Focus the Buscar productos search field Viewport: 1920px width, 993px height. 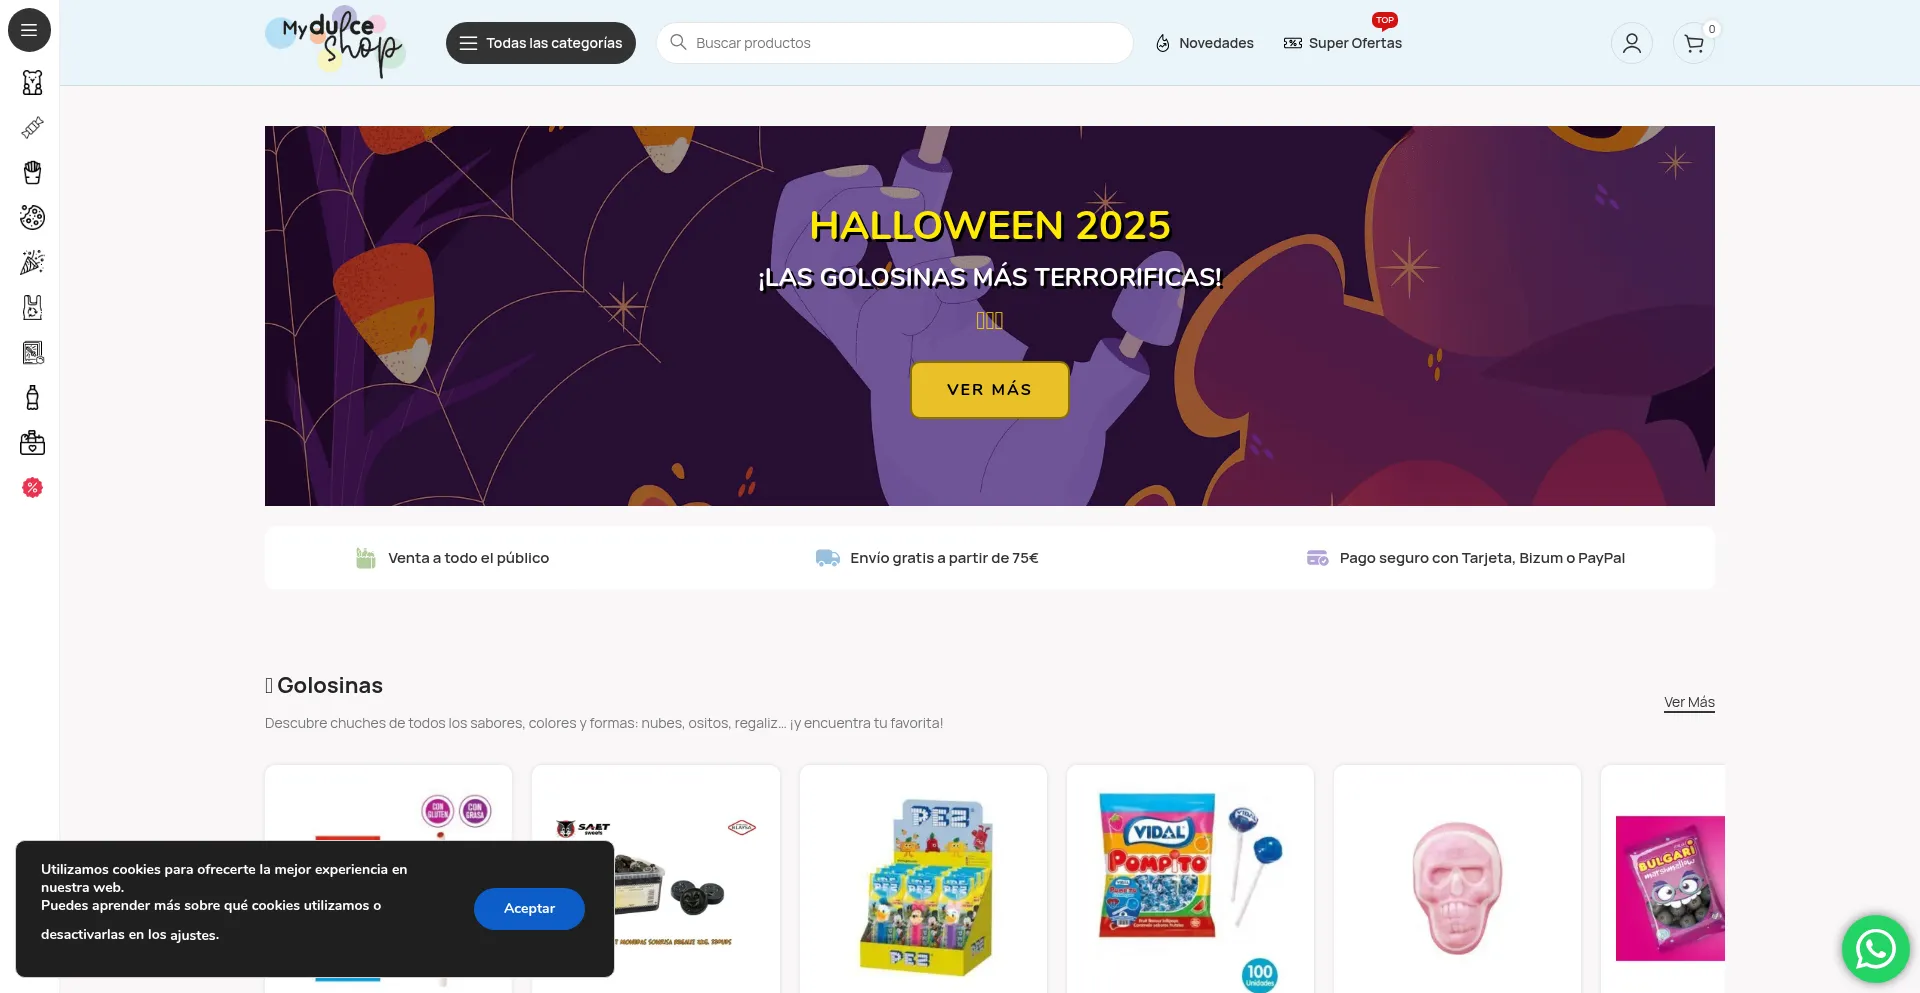point(894,43)
